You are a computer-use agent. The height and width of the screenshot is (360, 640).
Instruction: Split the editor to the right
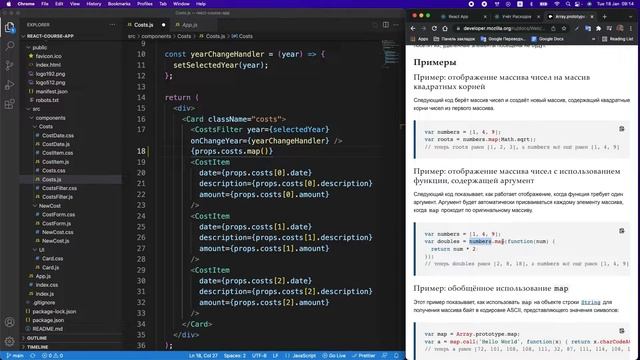(386, 25)
